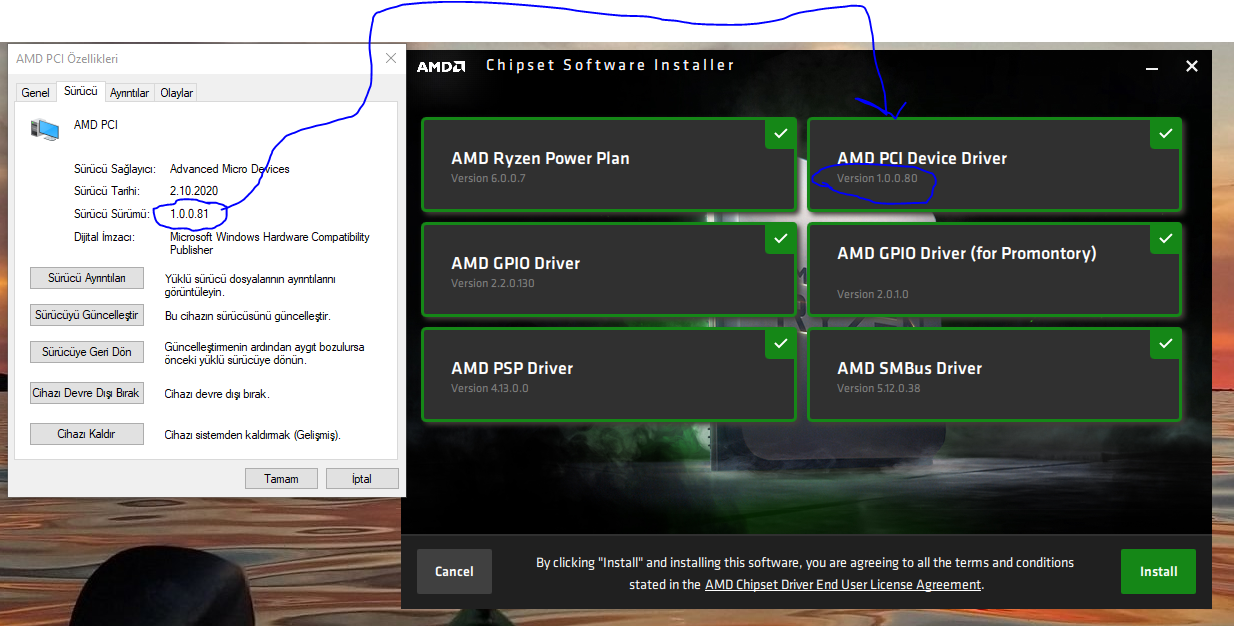Uncheck the AMD Ryzen Power Plan checkmark

pos(780,134)
